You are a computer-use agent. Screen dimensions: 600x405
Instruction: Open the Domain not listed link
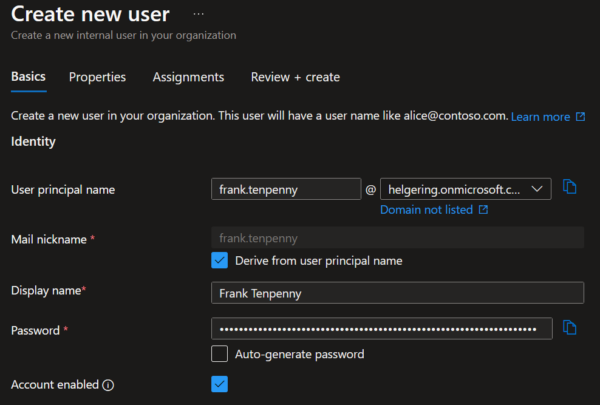click(427, 210)
